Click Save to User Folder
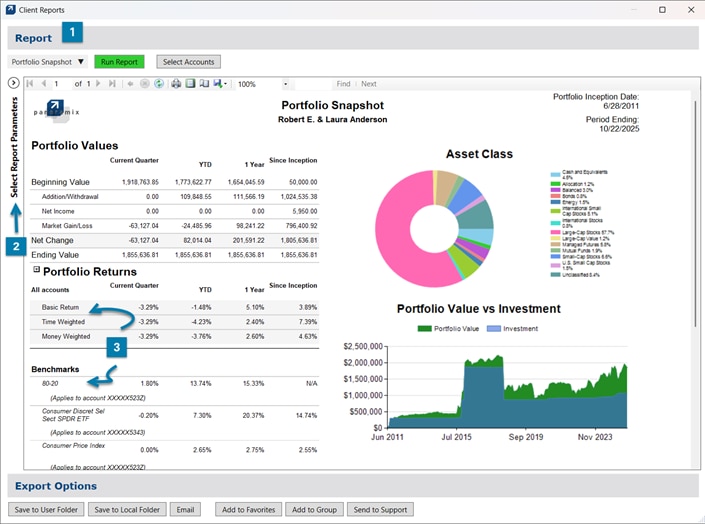 coord(44,510)
